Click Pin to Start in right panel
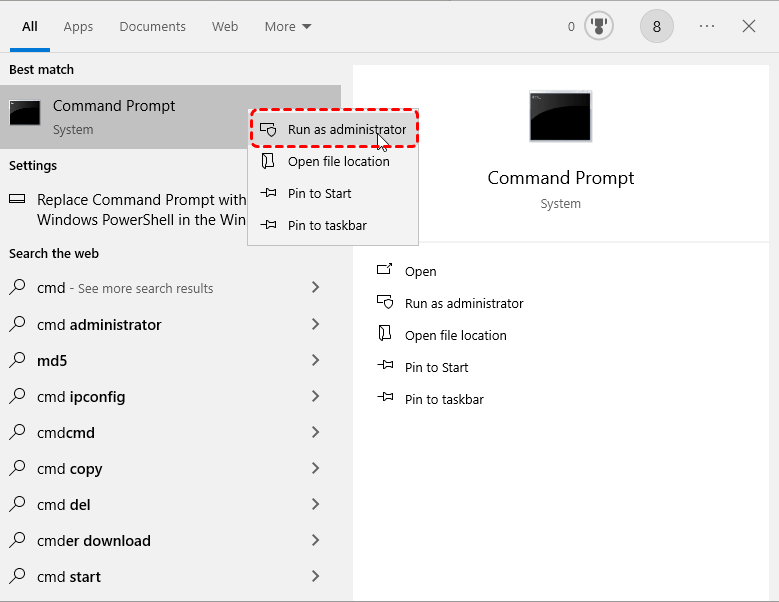Screen dimensions: 779x602 tap(436, 367)
